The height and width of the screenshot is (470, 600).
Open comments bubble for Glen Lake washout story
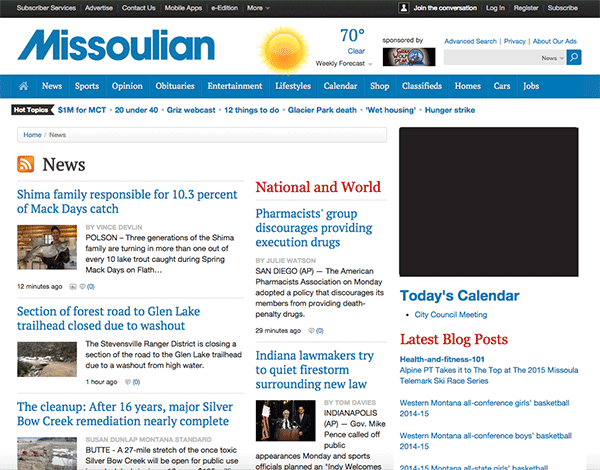[128, 382]
